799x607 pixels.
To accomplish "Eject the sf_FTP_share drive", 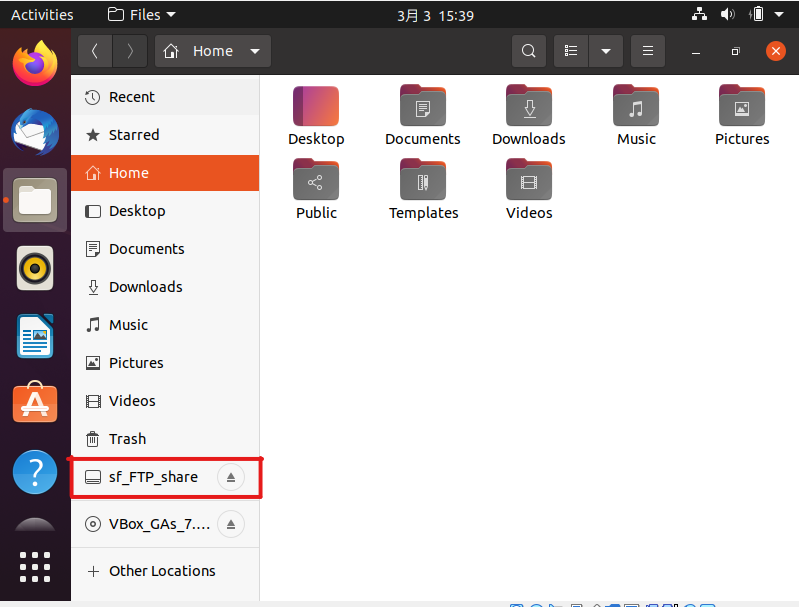I will [x=231, y=477].
